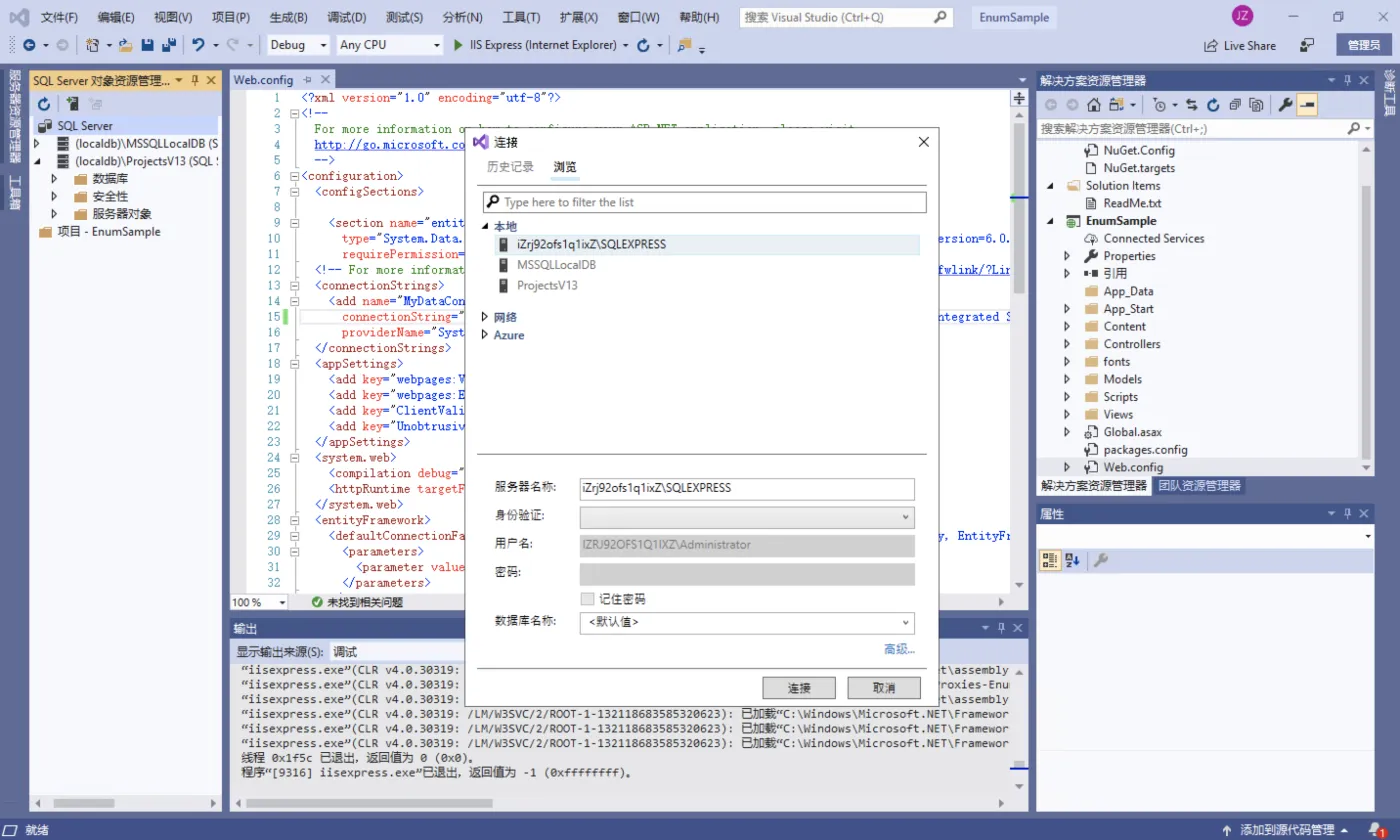The height and width of the screenshot is (840, 1400).
Task: Click the Undo arrow icon
Action: [x=198, y=45]
